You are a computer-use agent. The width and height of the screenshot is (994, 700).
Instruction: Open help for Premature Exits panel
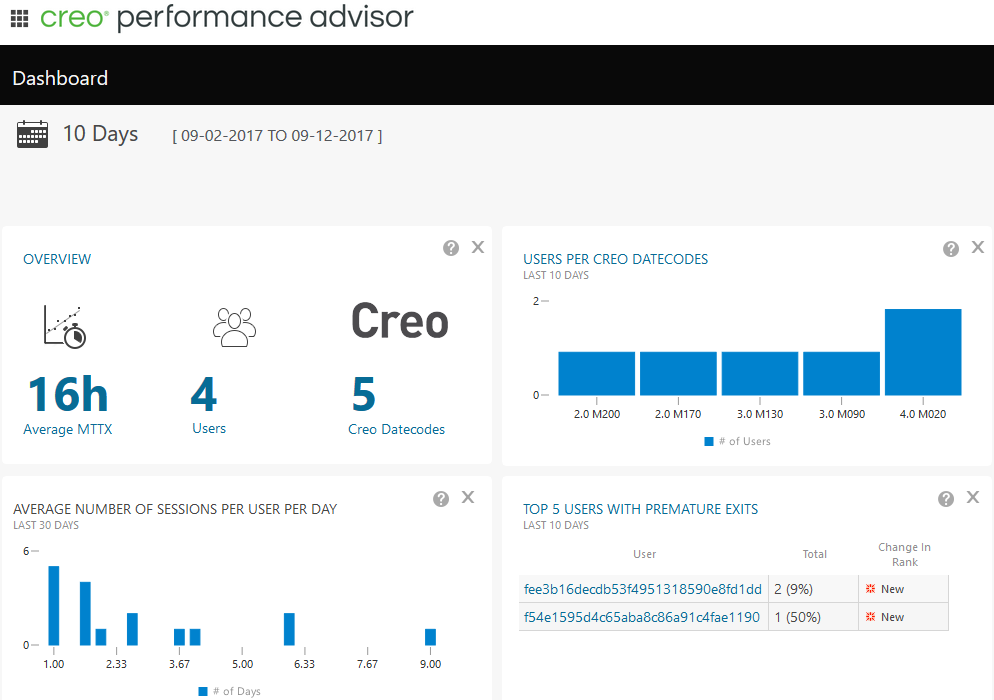click(x=946, y=498)
